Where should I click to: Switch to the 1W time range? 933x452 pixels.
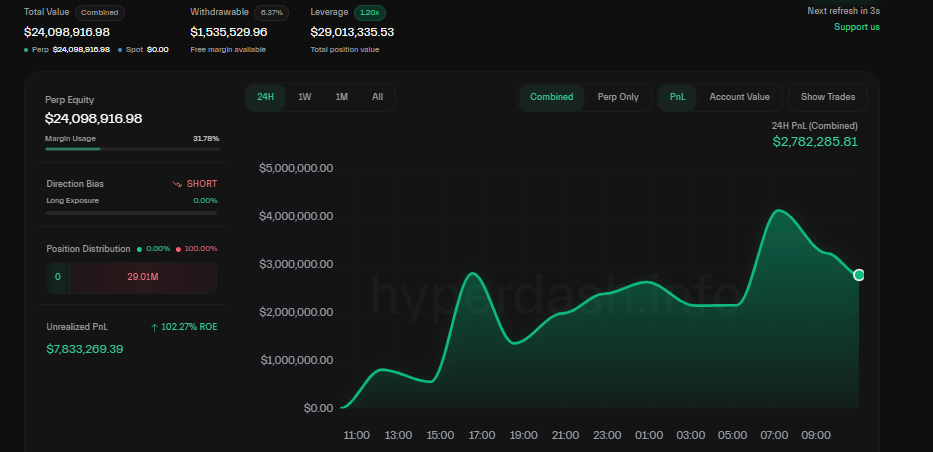(305, 97)
